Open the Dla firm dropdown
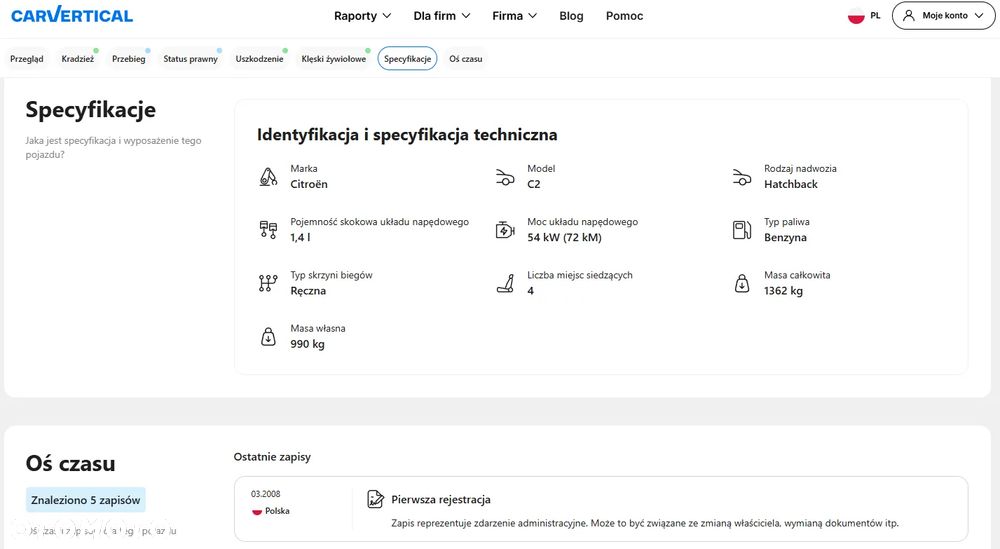 (441, 16)
